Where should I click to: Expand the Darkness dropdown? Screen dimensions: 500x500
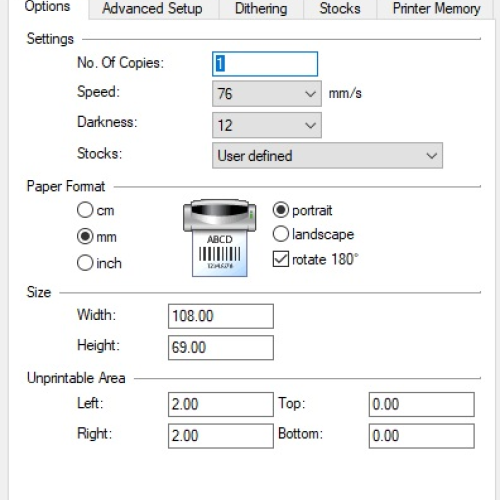267,125
